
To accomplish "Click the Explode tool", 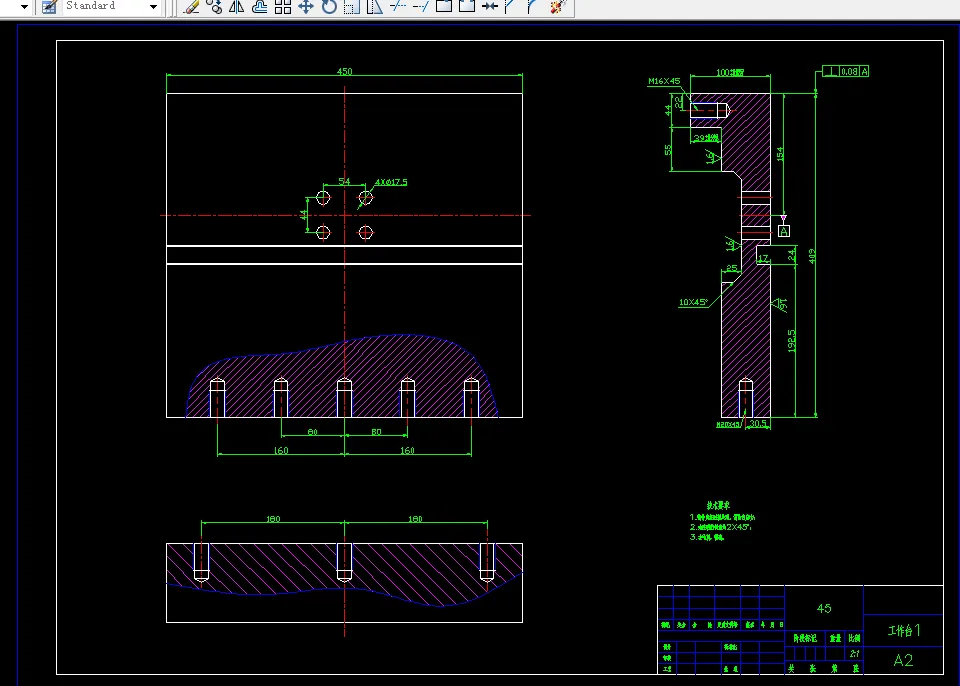I will coord(557,7).
